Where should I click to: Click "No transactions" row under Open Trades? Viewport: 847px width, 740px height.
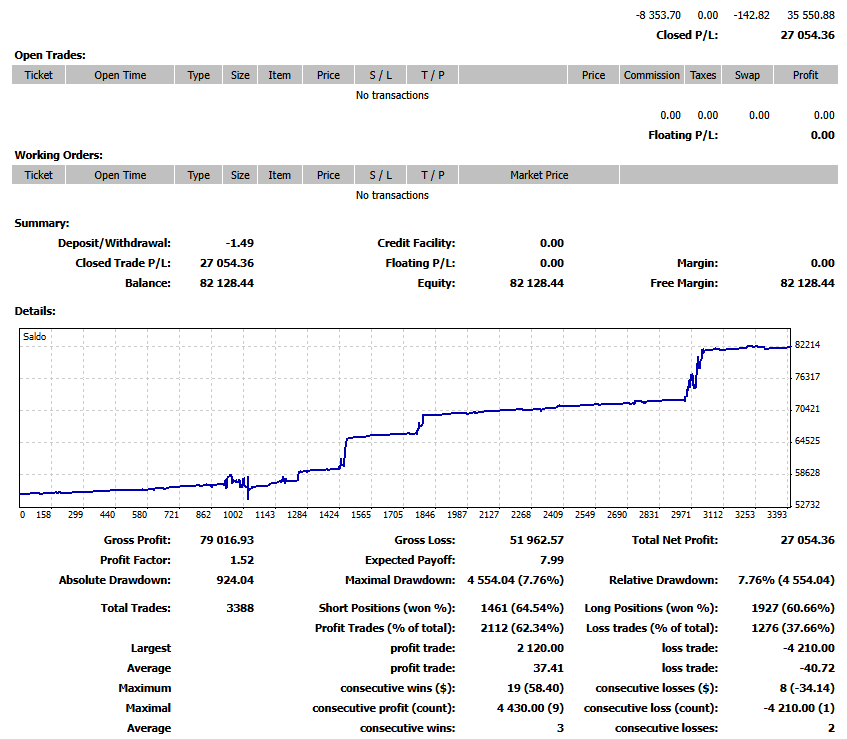392,95
